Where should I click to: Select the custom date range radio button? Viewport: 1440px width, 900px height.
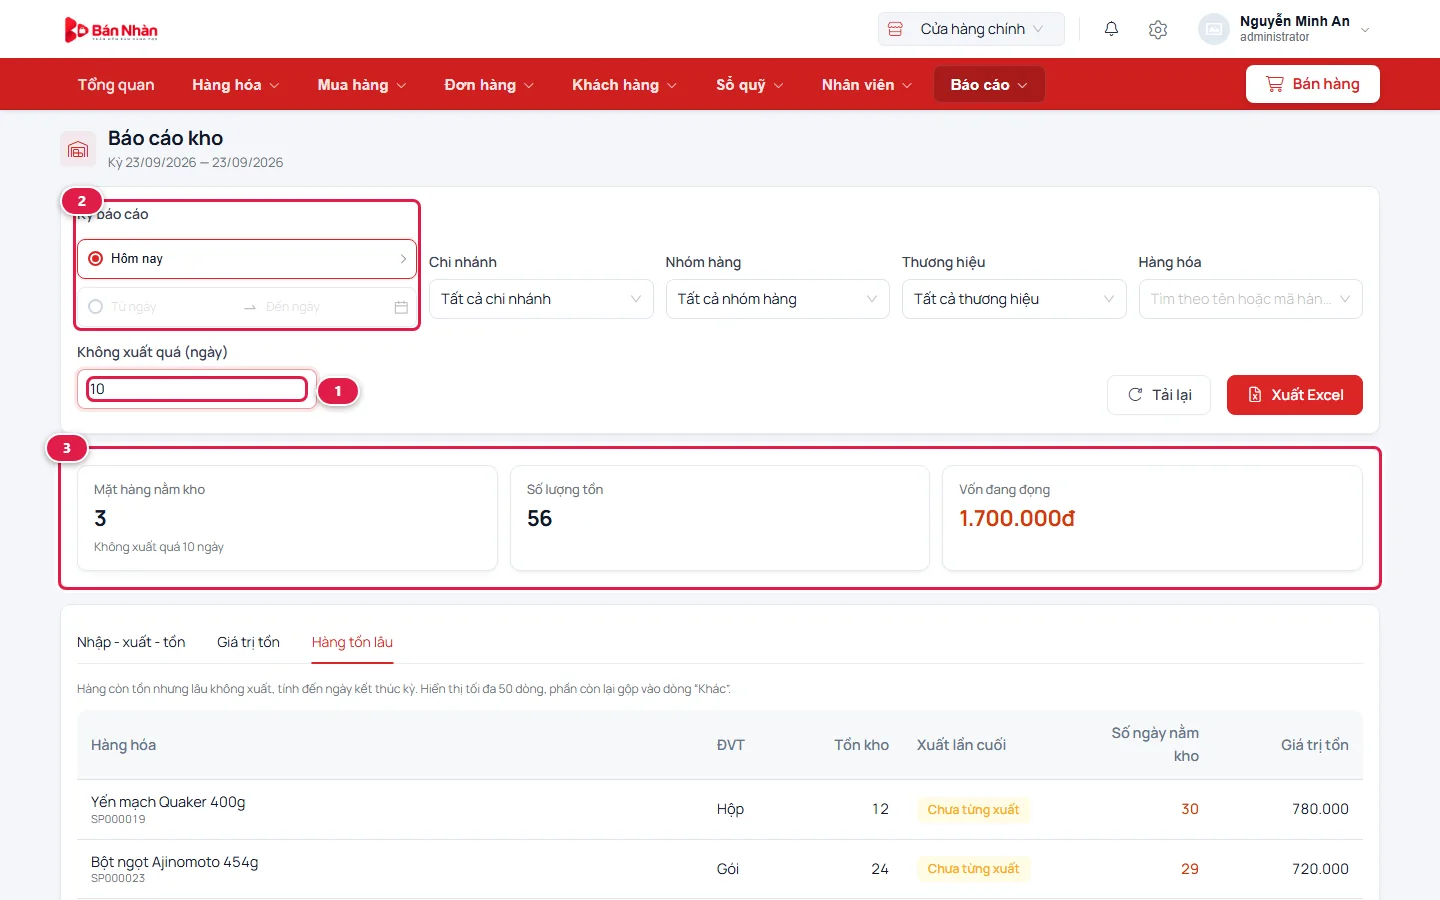pos(96,307)
